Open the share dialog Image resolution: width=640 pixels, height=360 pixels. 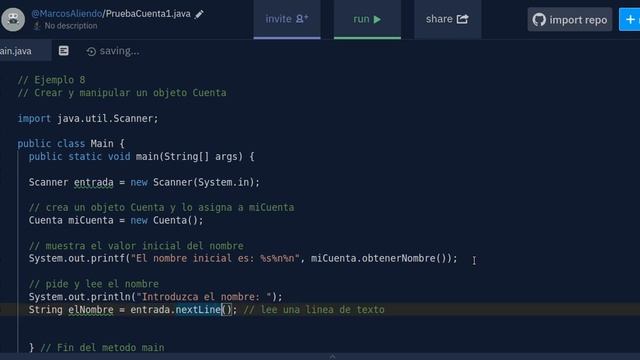[447, 19]
